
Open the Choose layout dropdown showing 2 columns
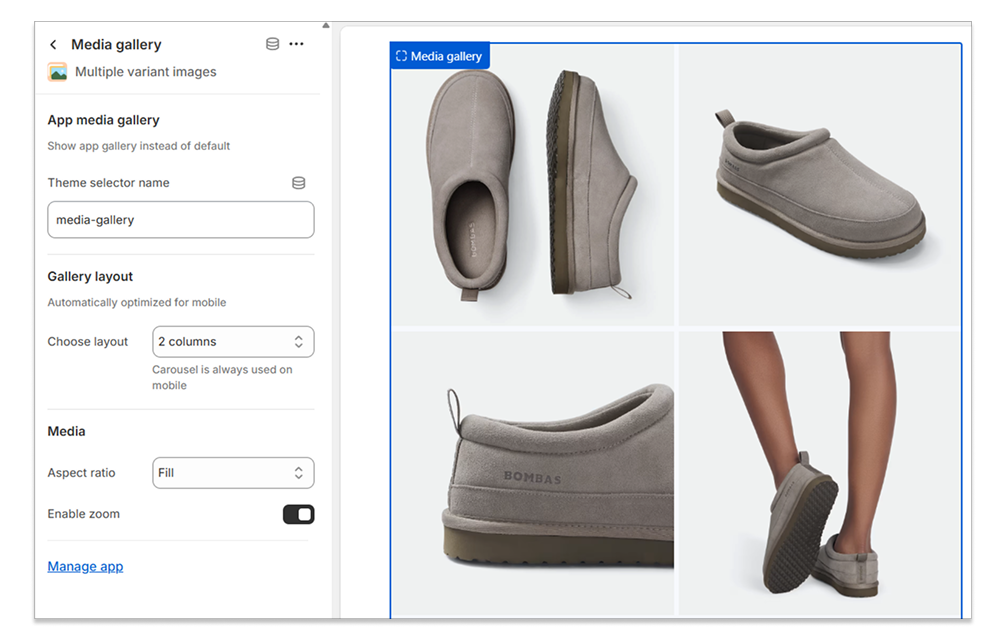coord(233,342)
